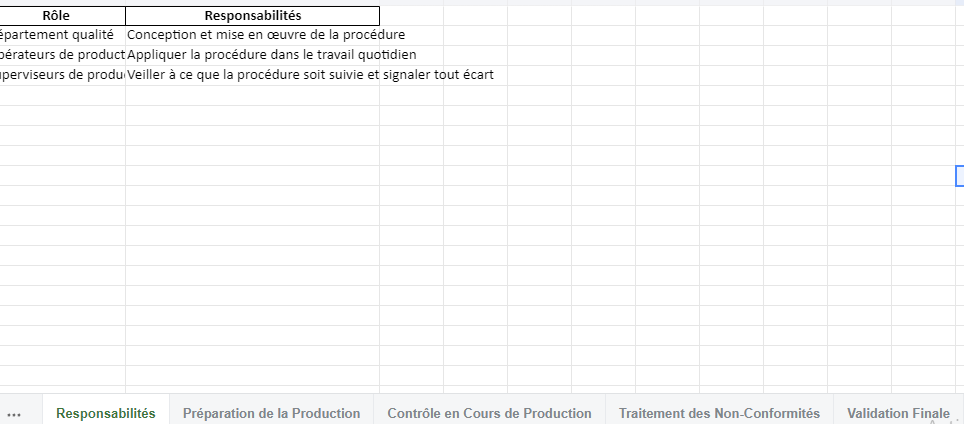Select the Opérateurs de production cell
Screen dimensions: 964x424
[62, 55]
